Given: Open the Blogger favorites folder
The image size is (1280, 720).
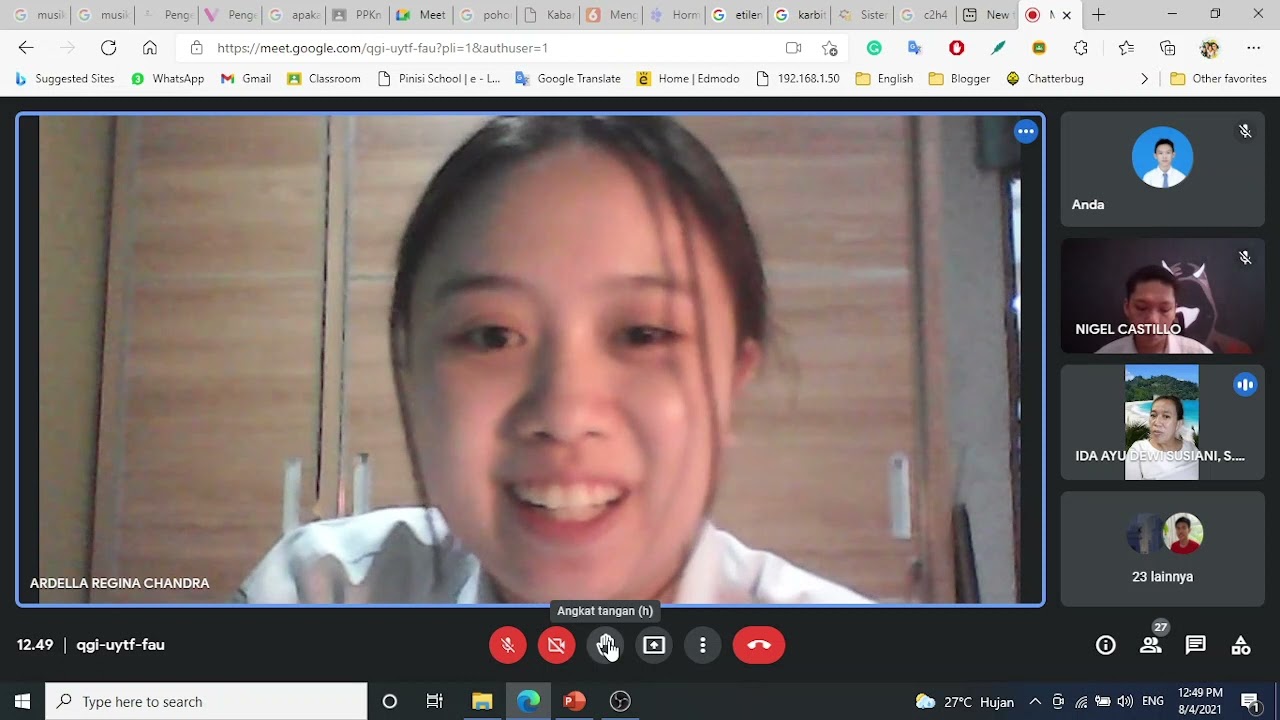Looking at the screenshot, I should (959, 78).
